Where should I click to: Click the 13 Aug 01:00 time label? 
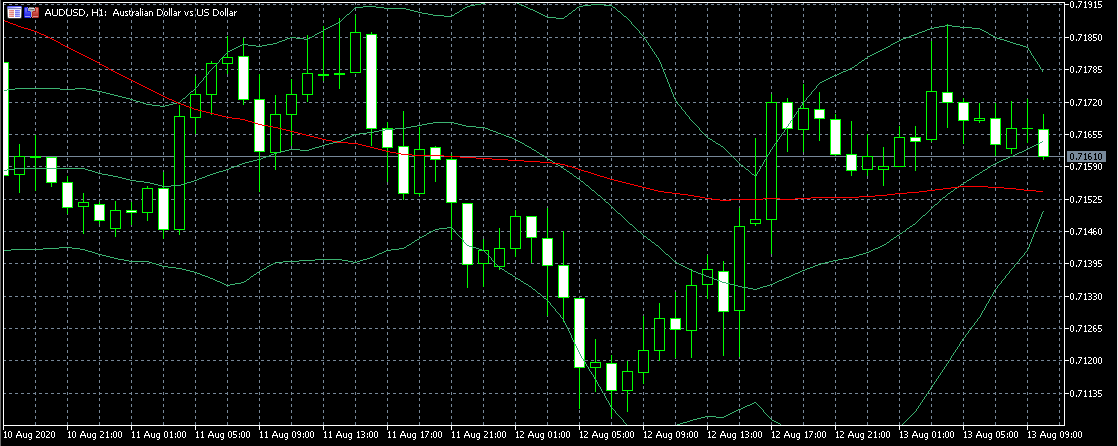(928, 434)
